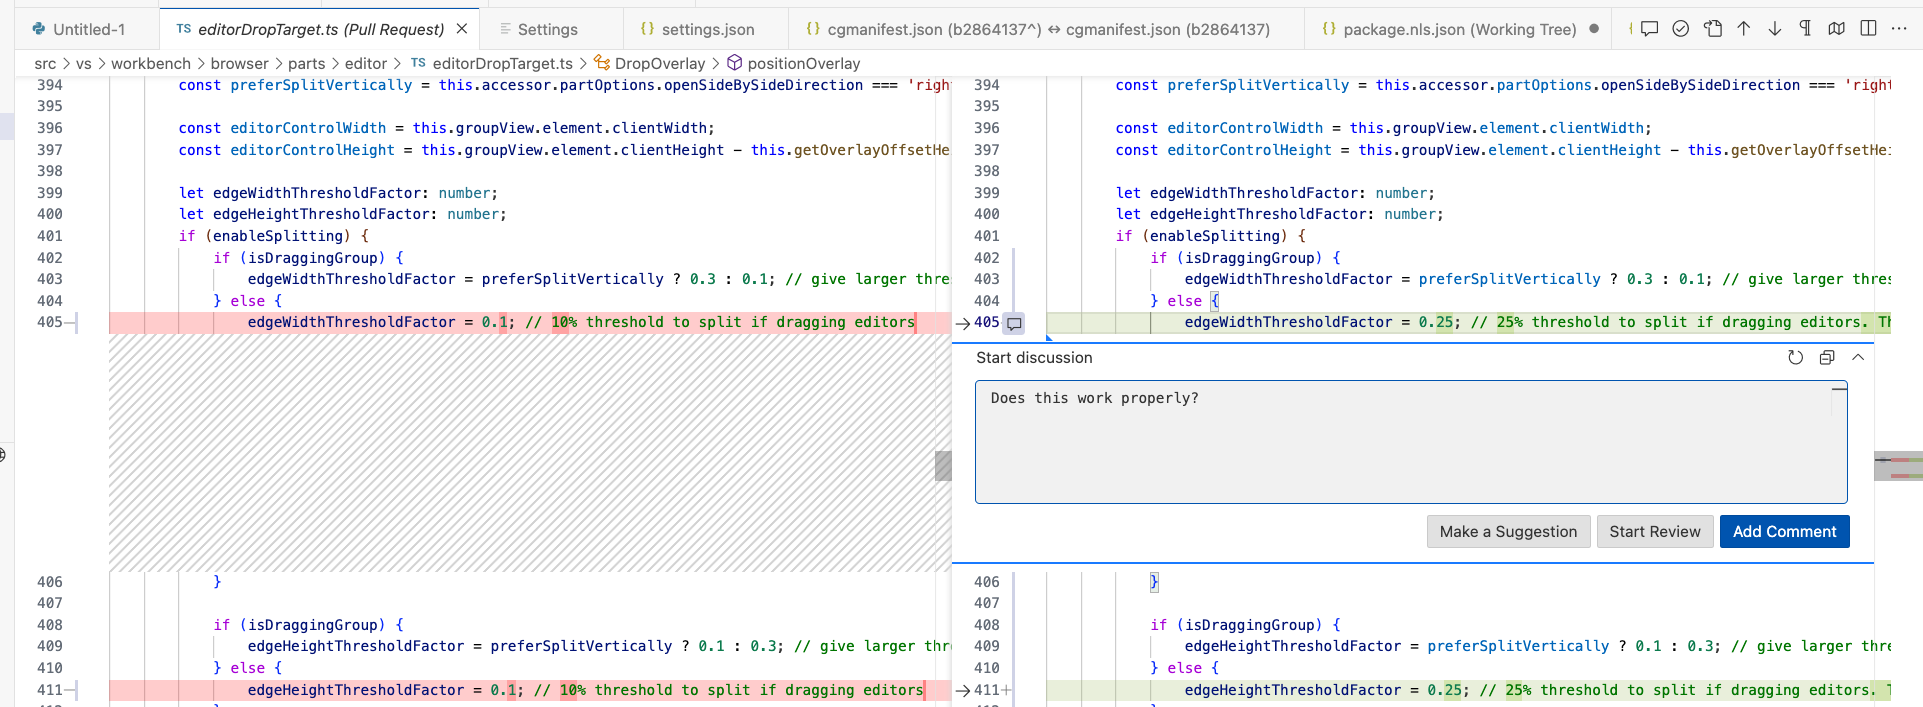Click the class symbol icon before DropOverlay

pos(602,63)
